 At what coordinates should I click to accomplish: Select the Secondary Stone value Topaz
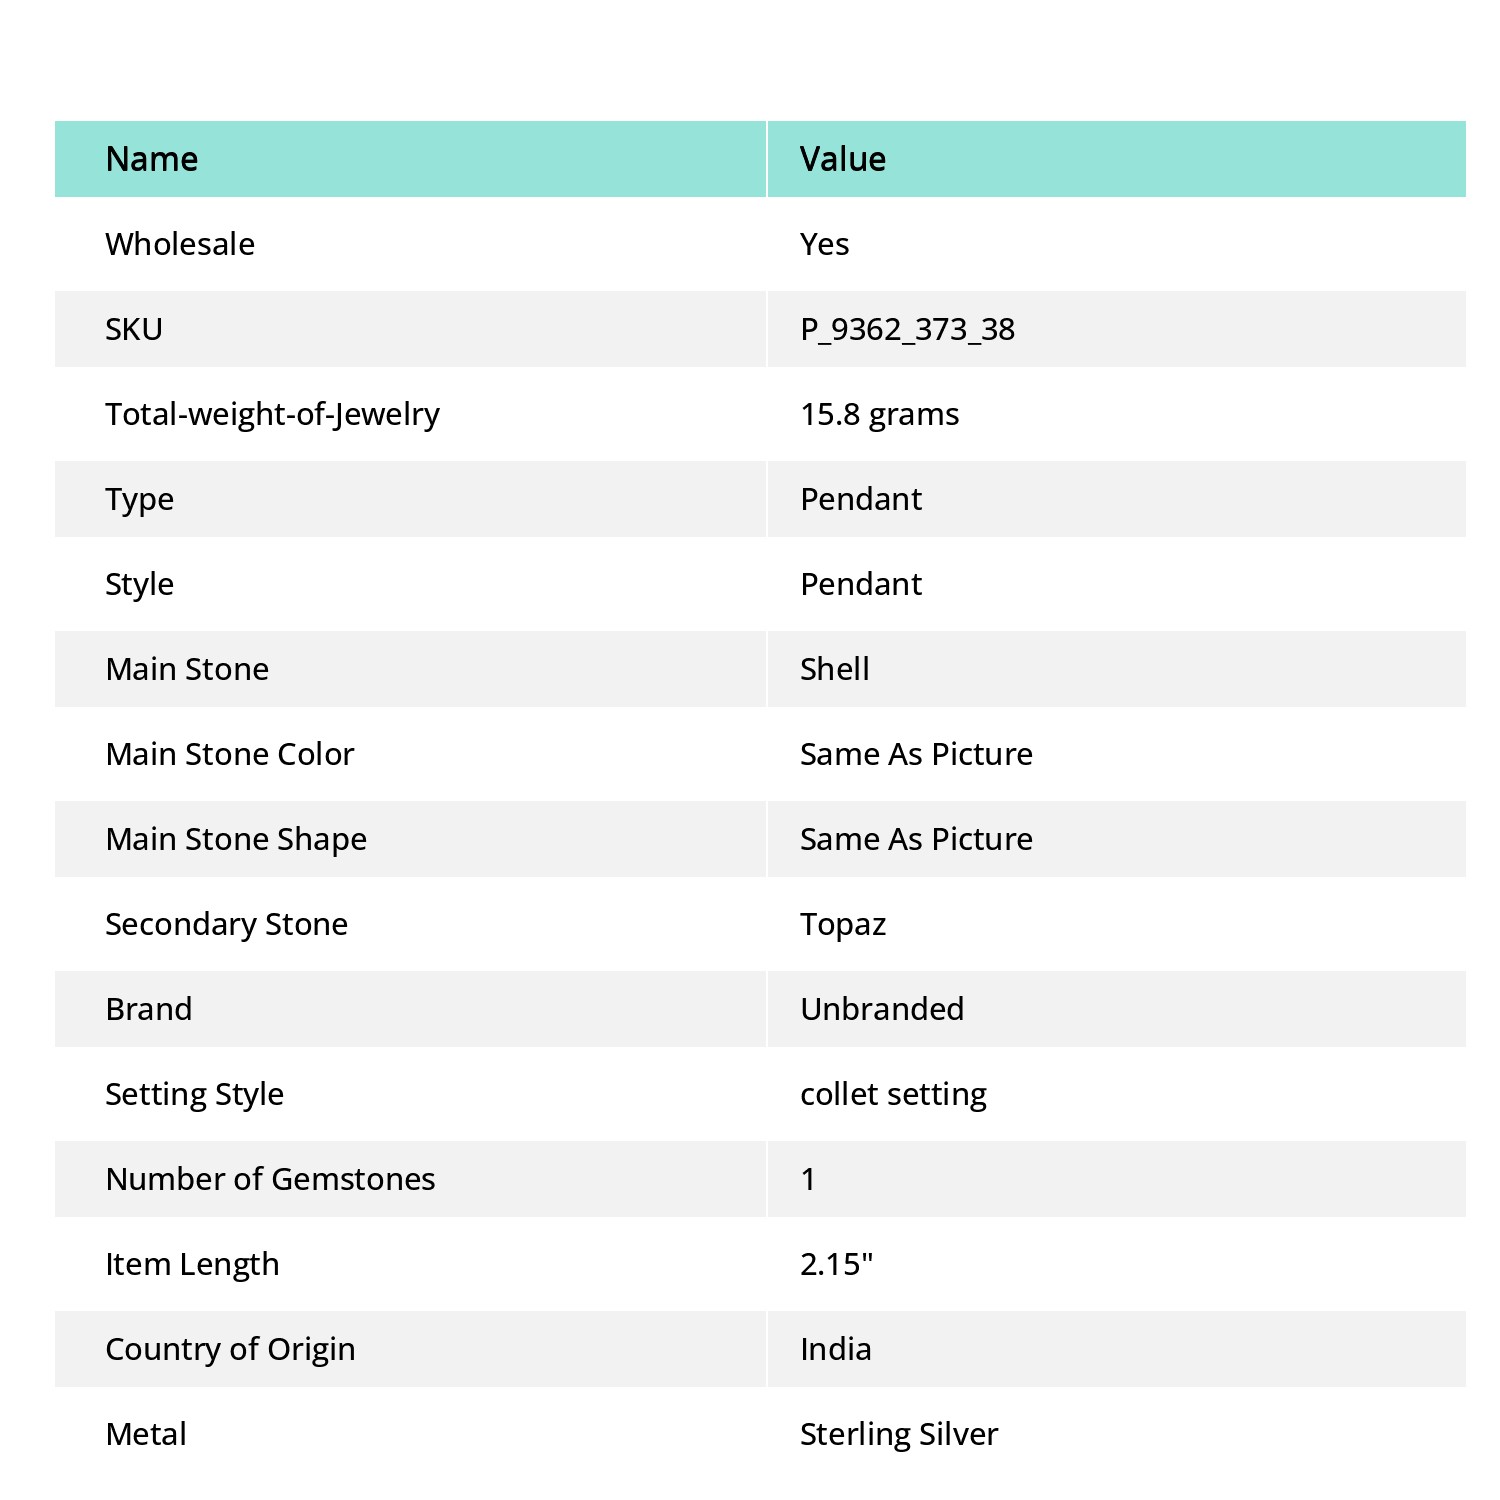click(x=842, y=924)
